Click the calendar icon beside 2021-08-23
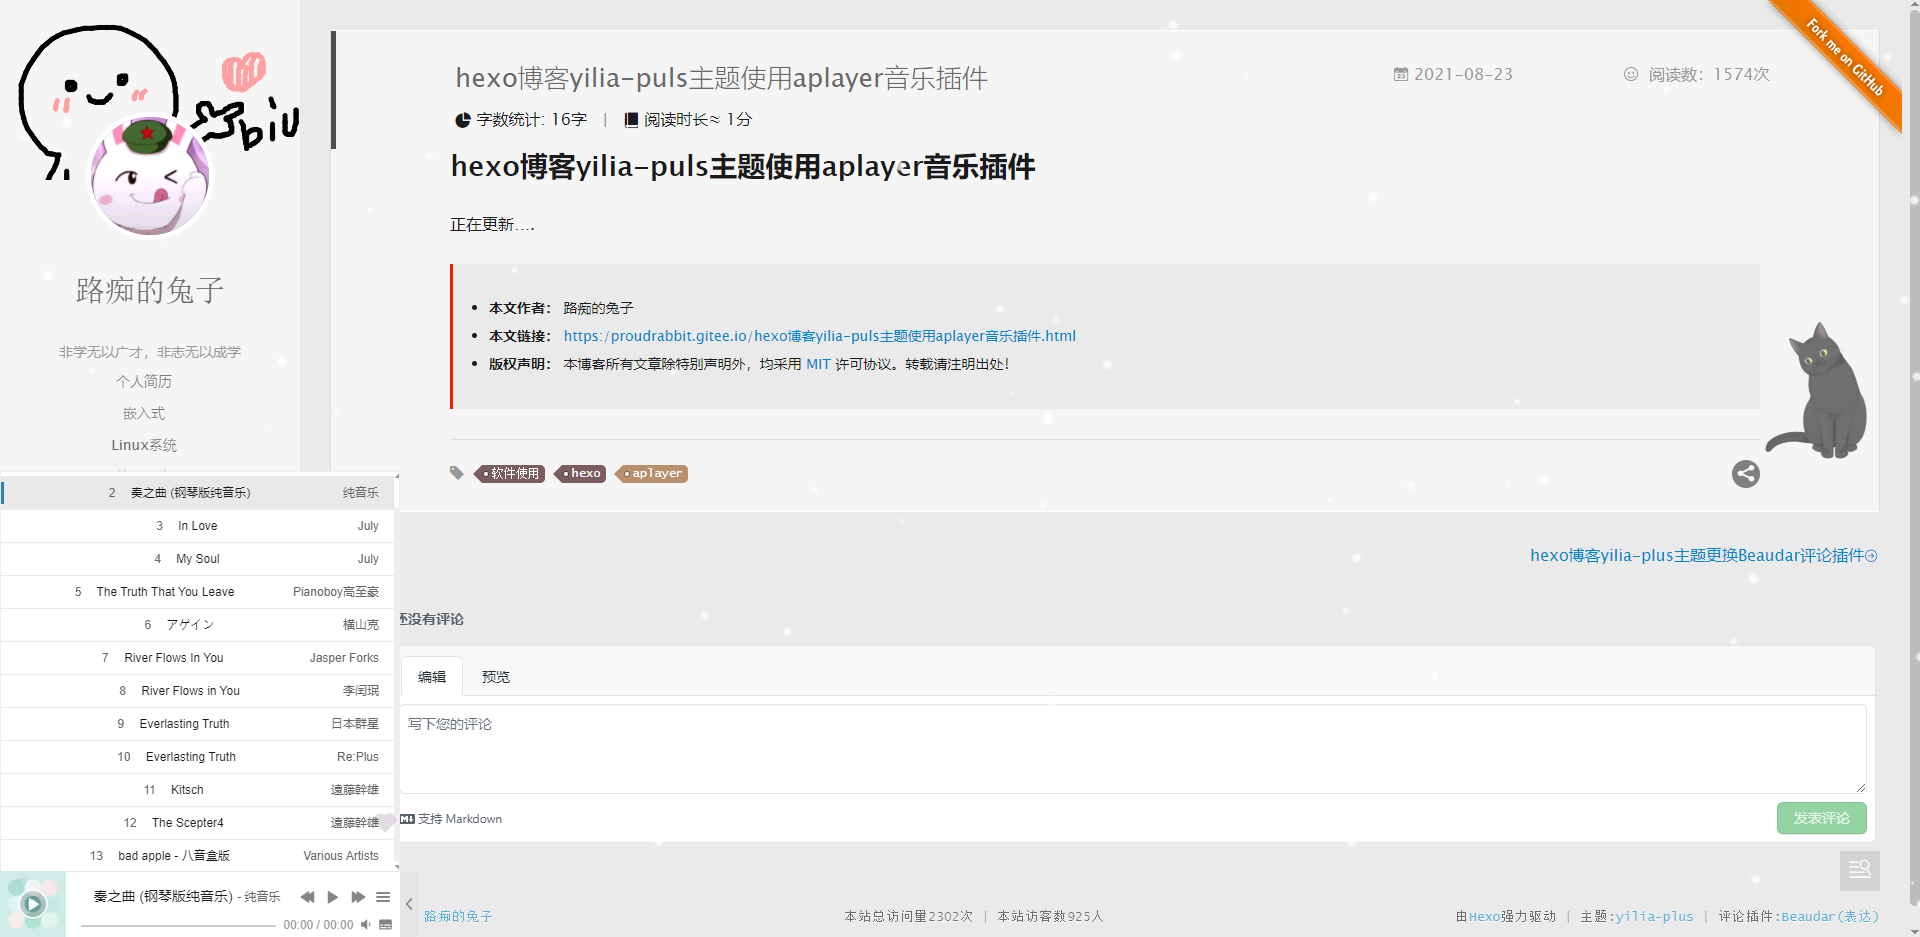This screenshot has width=1920, height=937. point(1401,74)
